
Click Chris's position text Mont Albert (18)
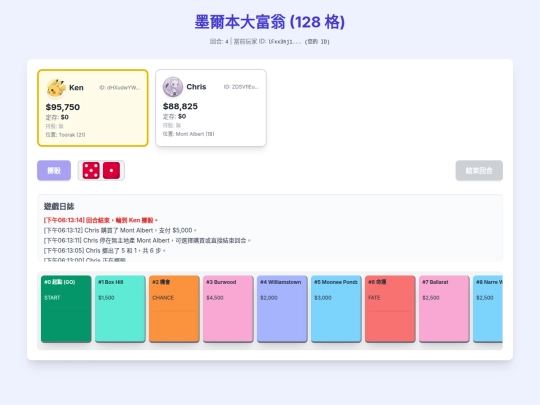(188, 134)
